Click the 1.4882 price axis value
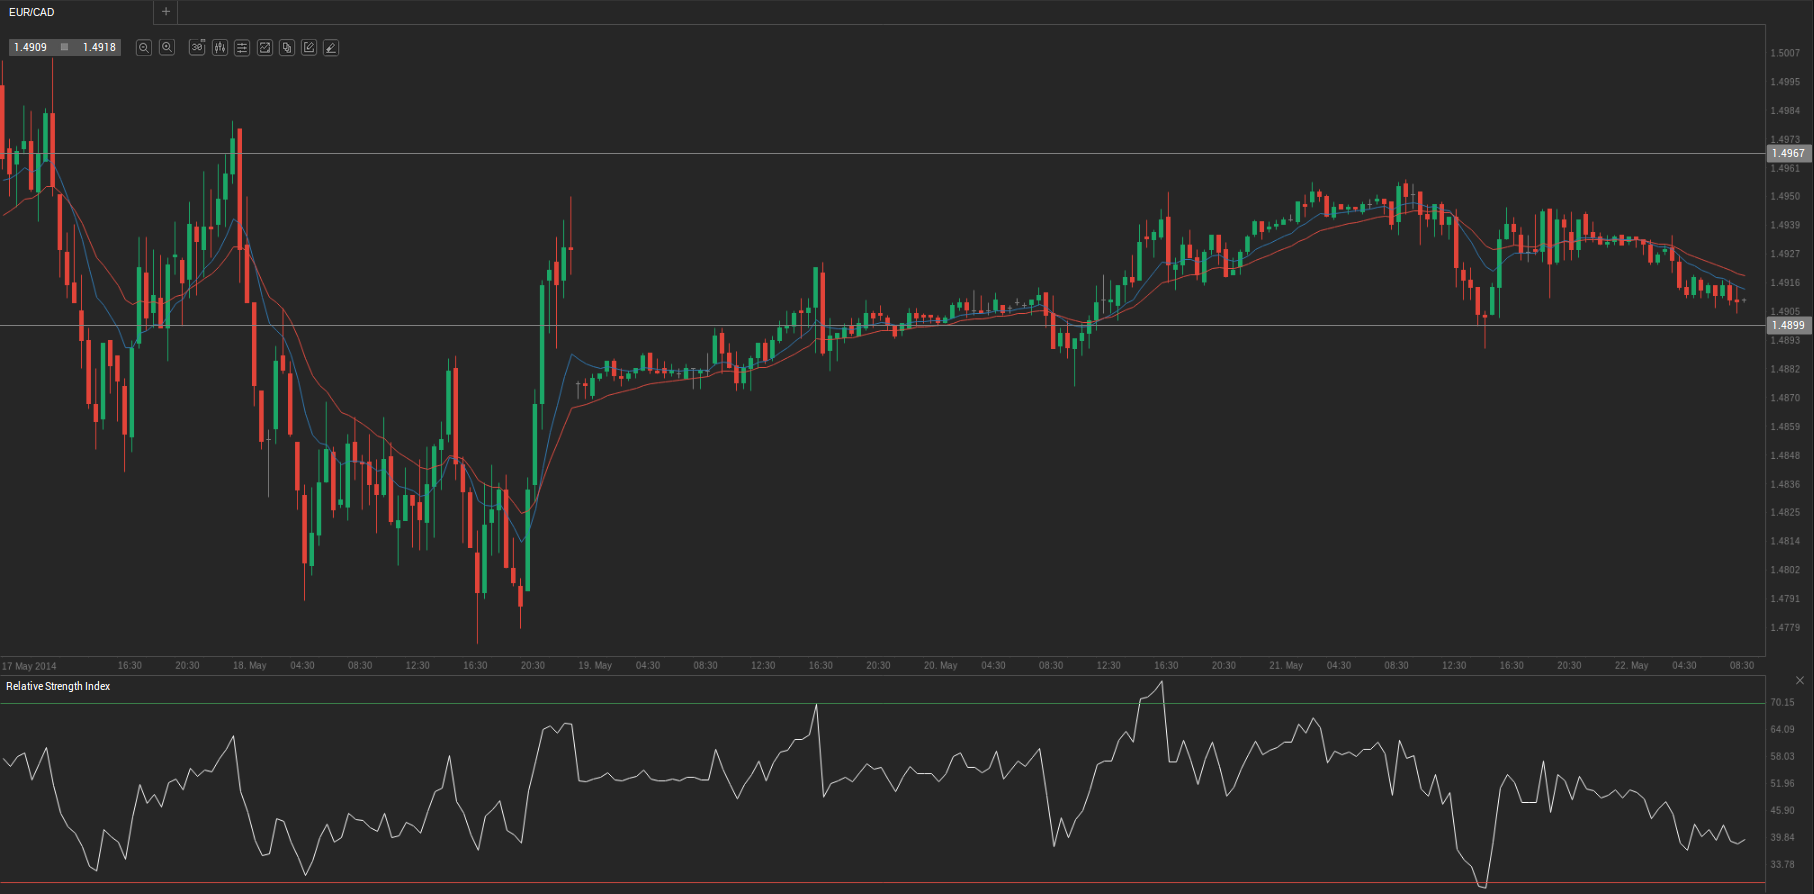This screenshot has width=1814, height=894. (1785, 369)
